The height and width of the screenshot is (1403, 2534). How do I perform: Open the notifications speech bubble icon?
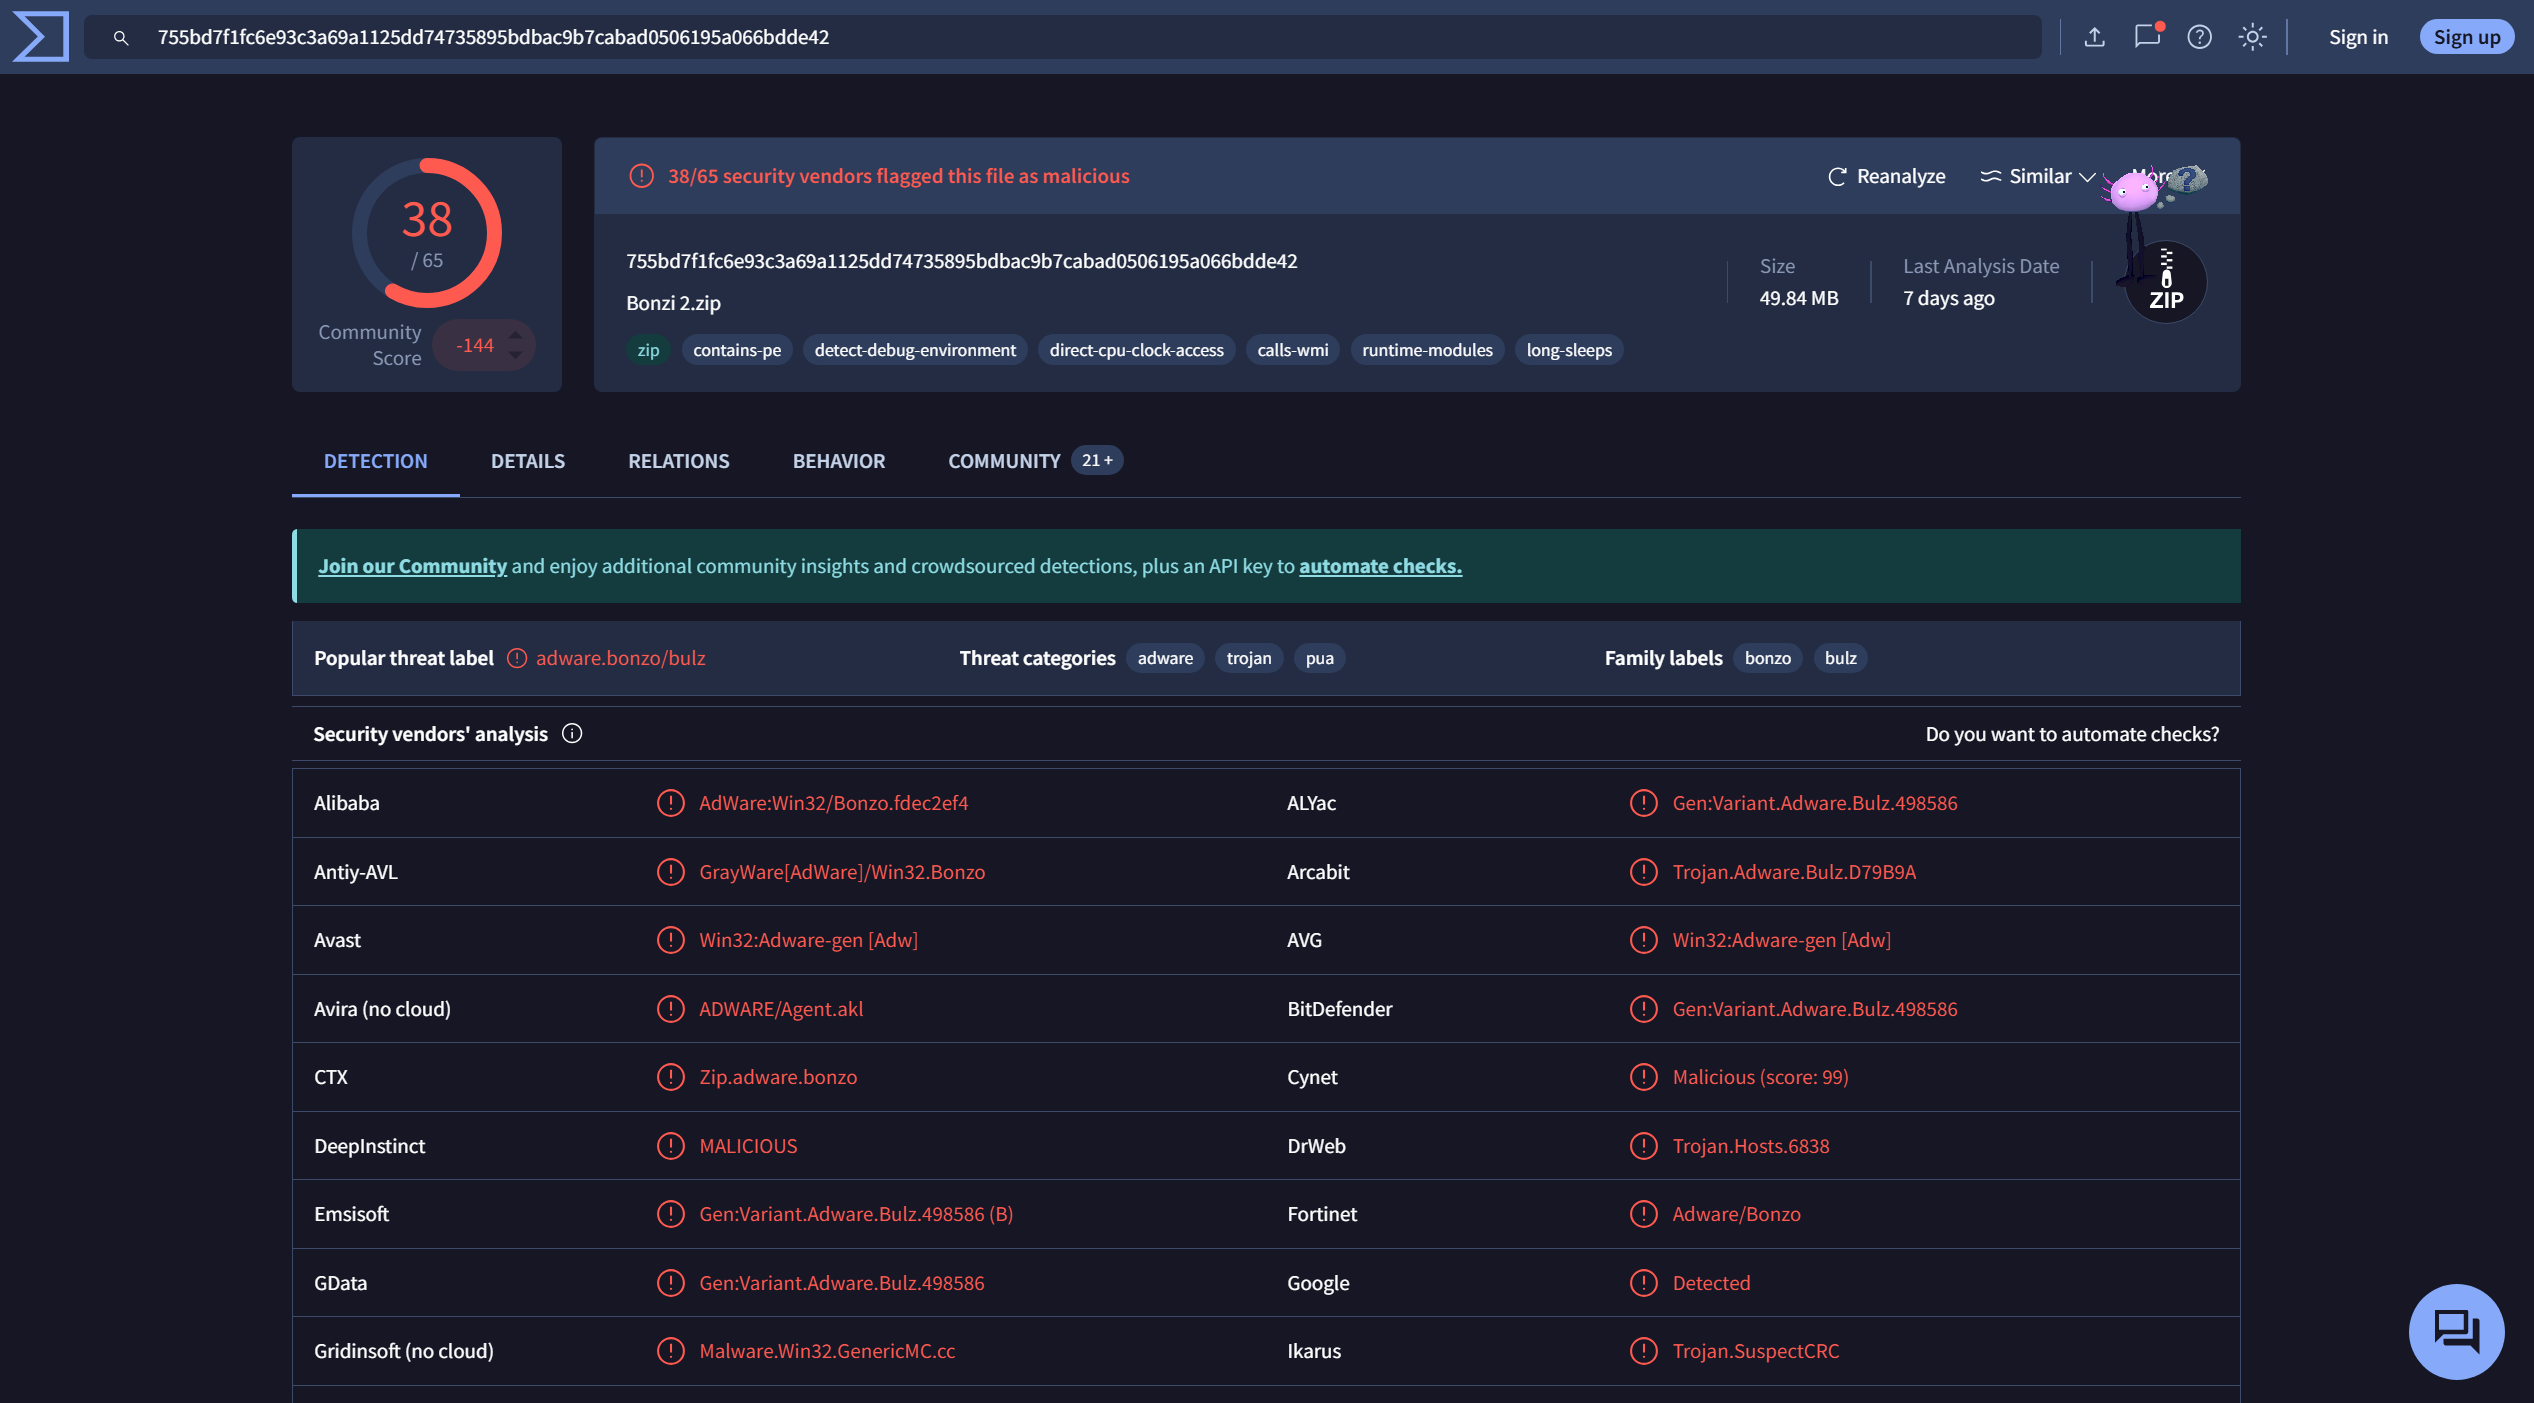pyautogui.click(x=2146, y=37)
